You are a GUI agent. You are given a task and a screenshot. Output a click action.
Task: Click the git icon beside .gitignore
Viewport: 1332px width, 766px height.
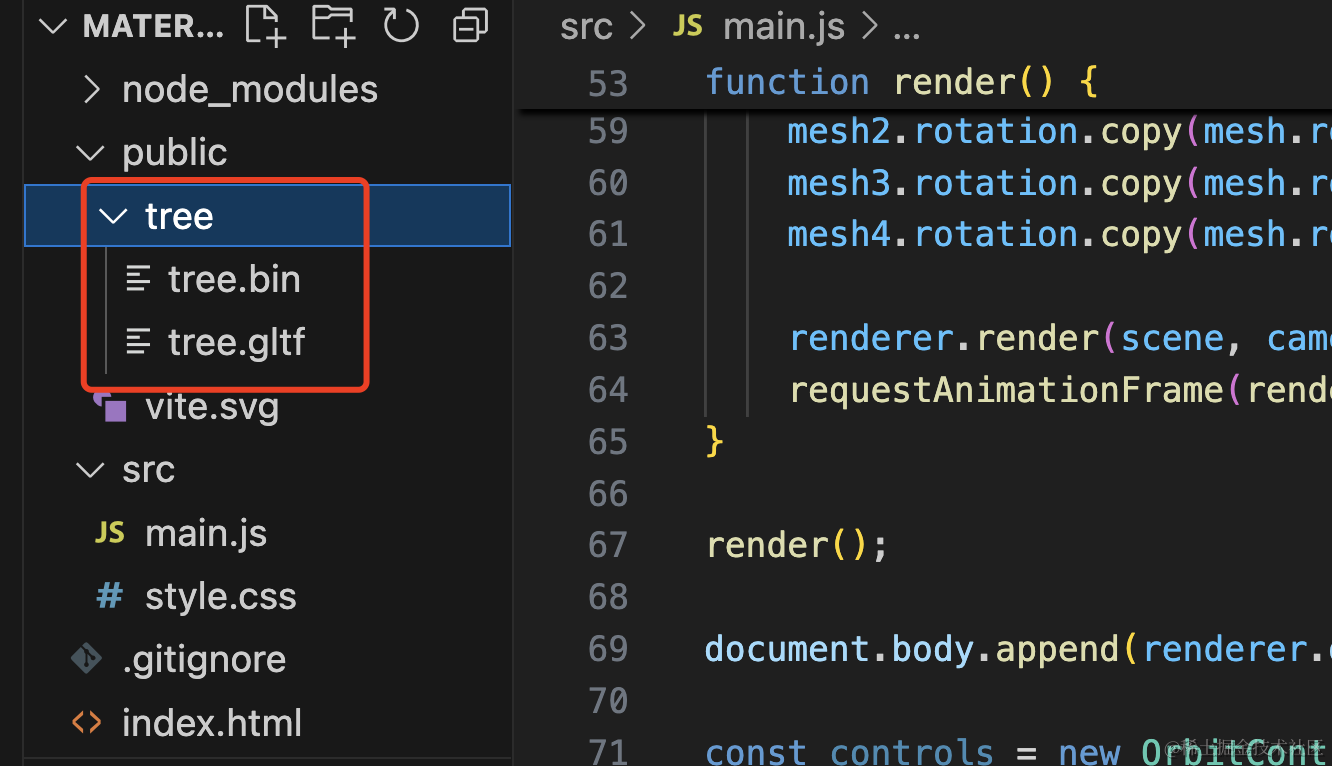click(x=87, y=659)
